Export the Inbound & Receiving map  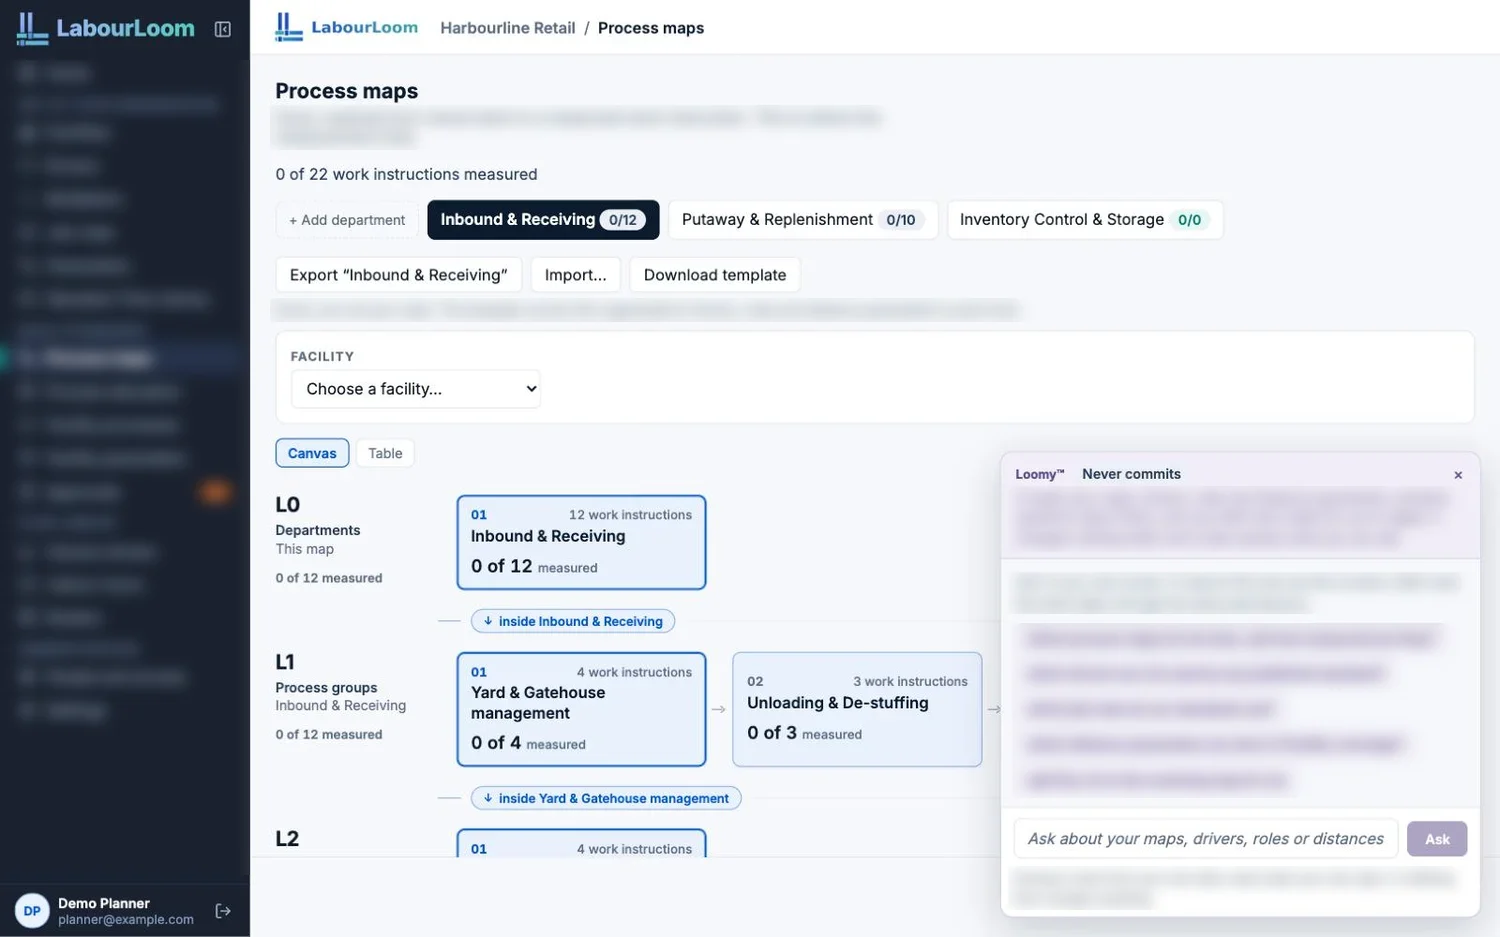point(399,275)
